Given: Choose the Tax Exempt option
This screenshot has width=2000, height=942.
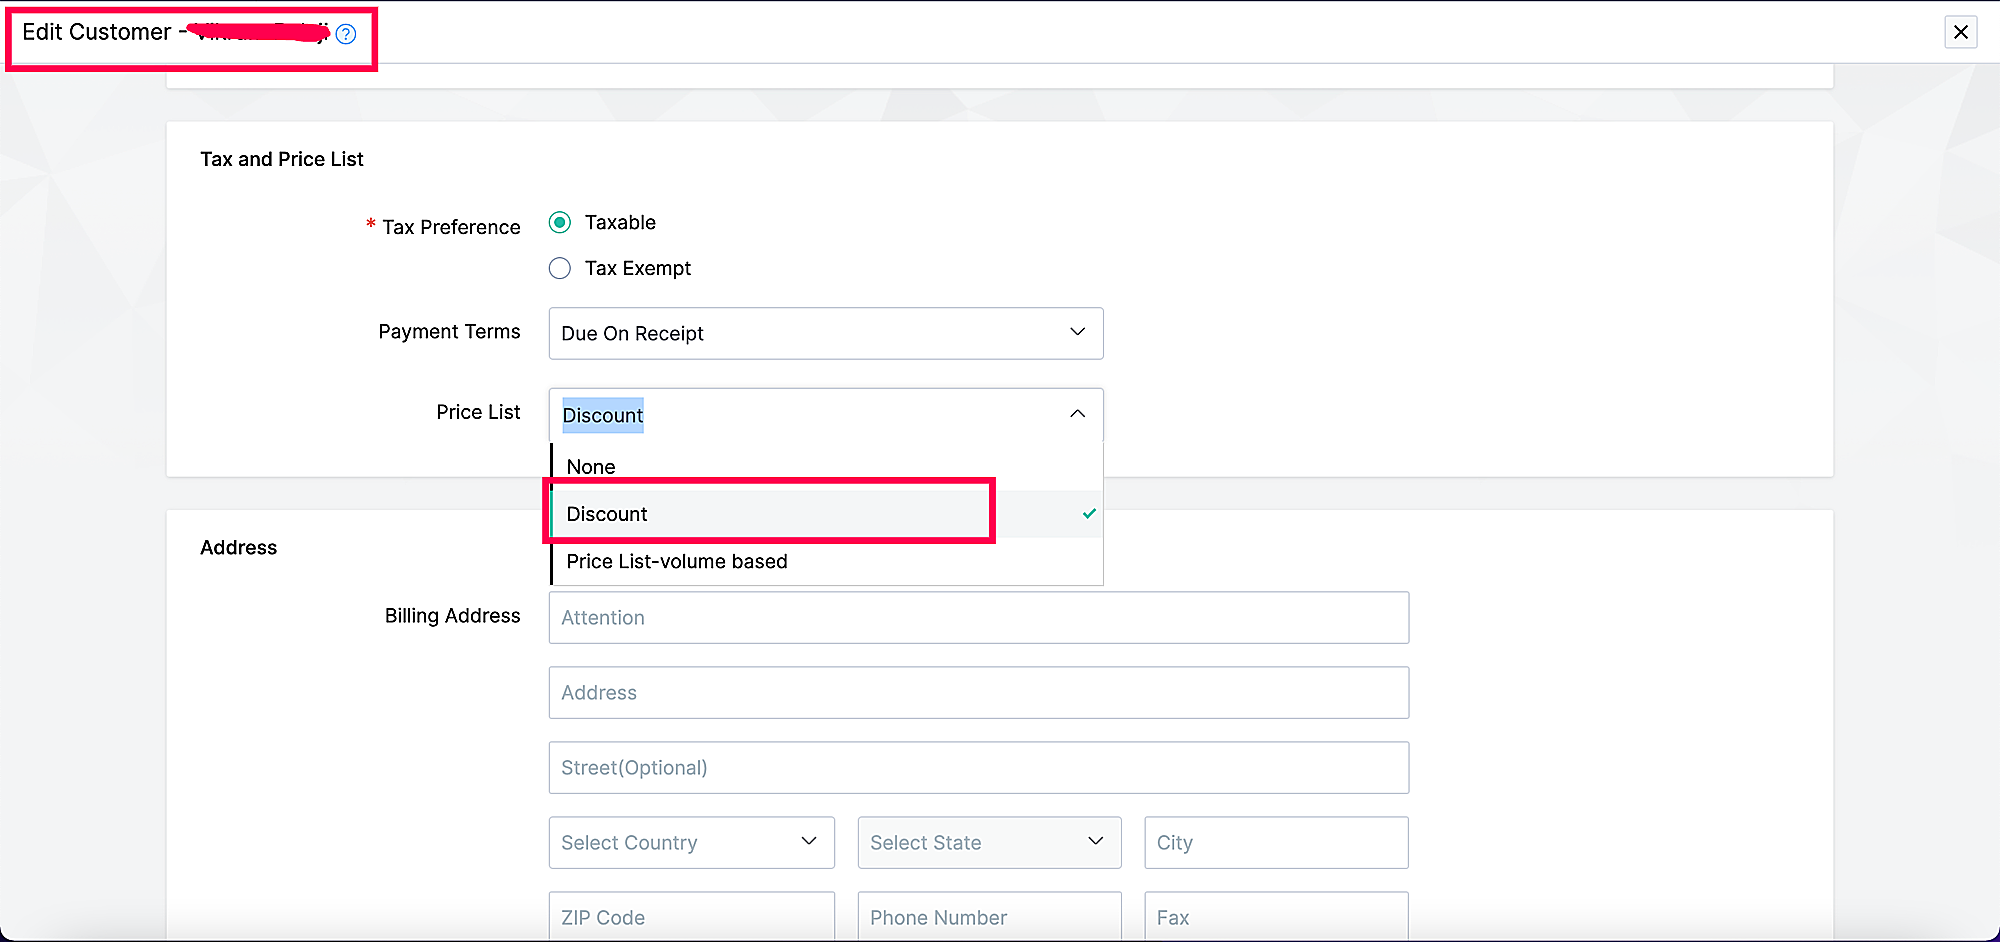Looking at the screenshot, I should (560, 268).
